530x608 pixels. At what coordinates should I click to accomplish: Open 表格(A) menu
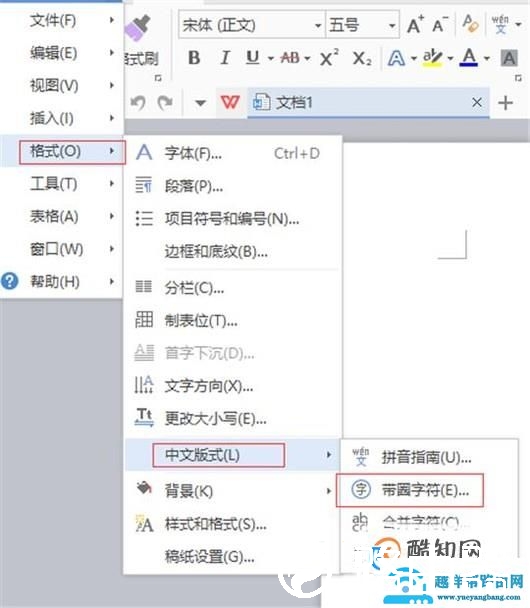point(62,216)
